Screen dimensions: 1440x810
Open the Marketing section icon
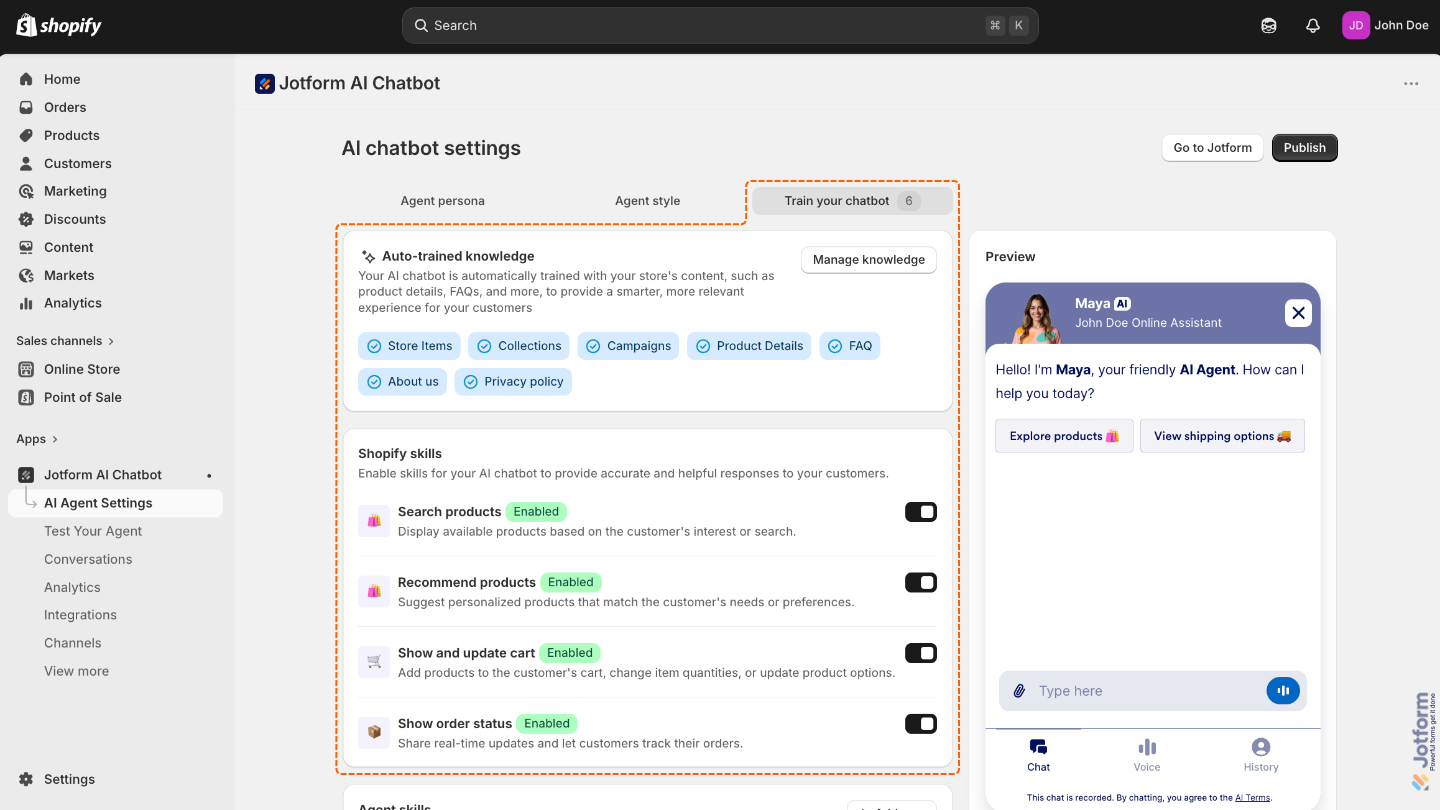click(x=28, y=191)
